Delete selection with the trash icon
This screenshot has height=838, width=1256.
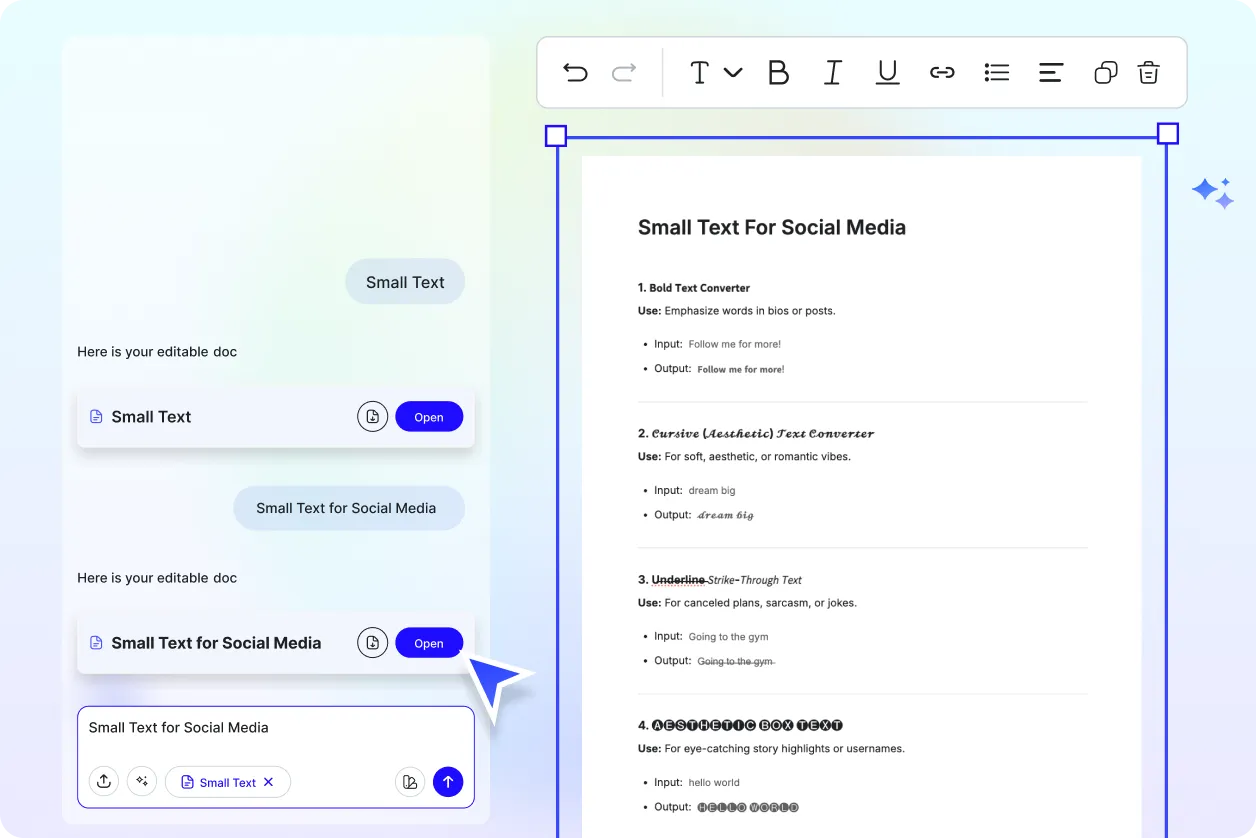pyautogui.click(x=1148, y=72)
